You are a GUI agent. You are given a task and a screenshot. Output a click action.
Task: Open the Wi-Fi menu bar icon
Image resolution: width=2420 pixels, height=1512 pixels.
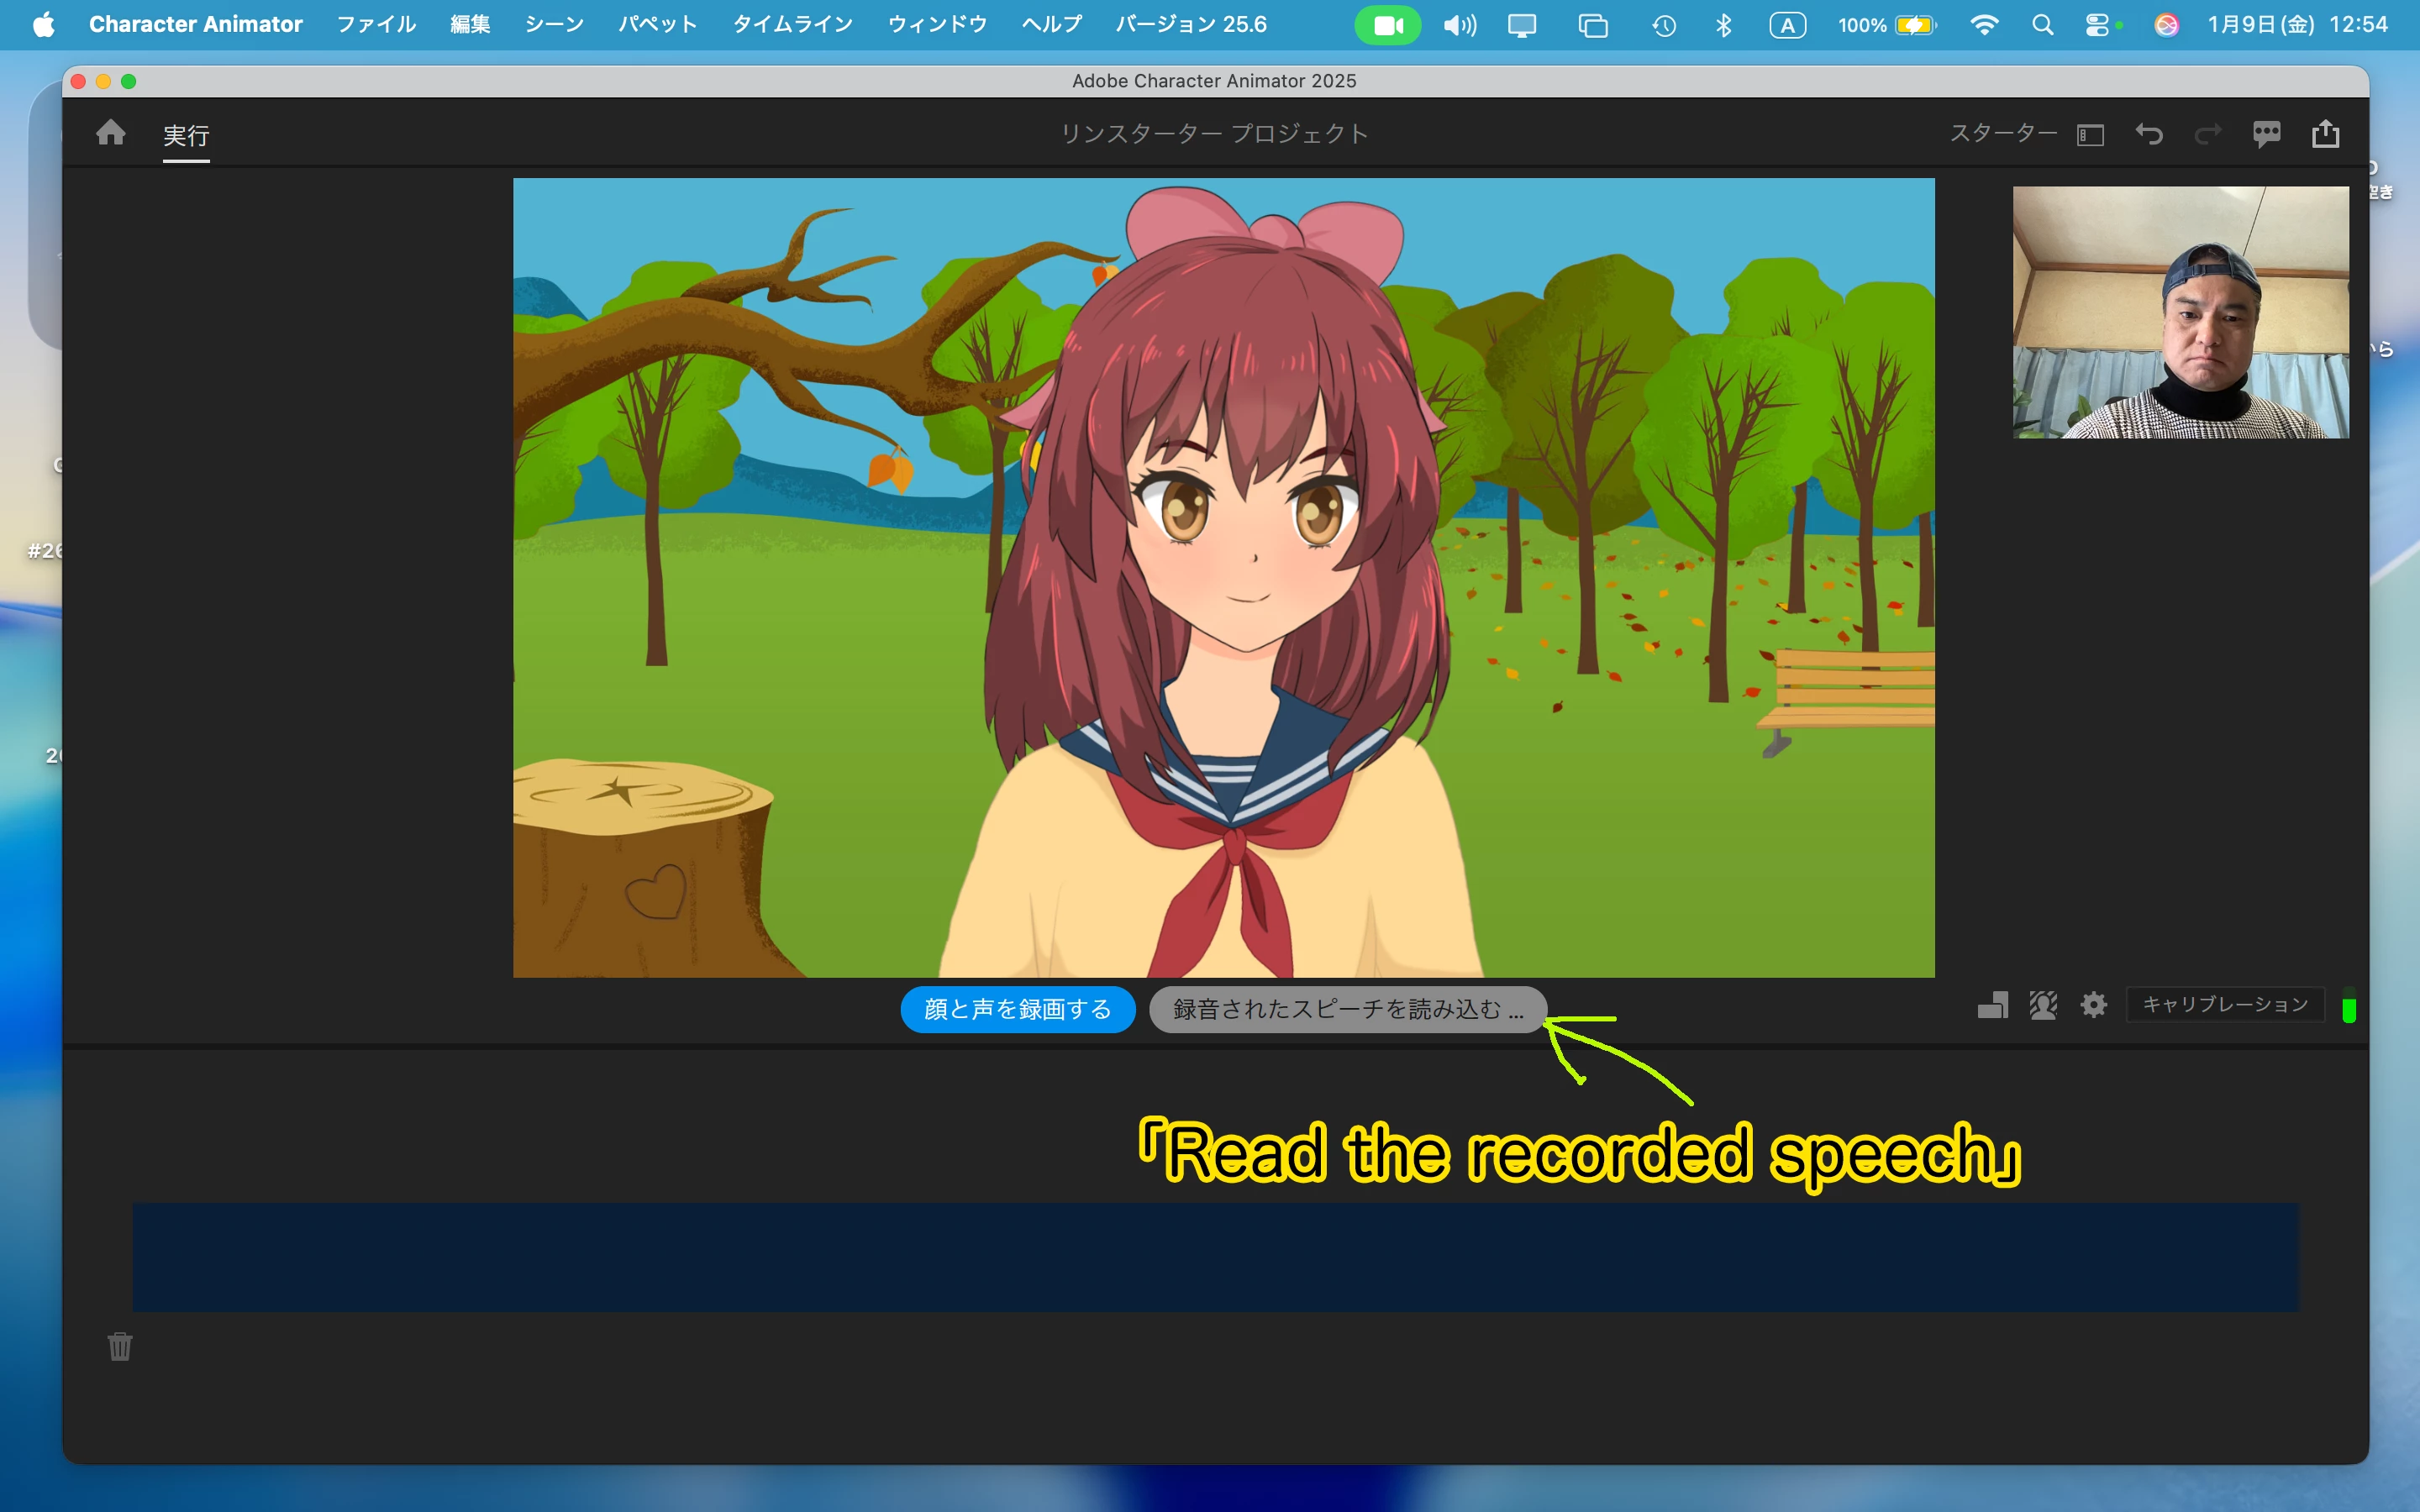click(1984, 25)
